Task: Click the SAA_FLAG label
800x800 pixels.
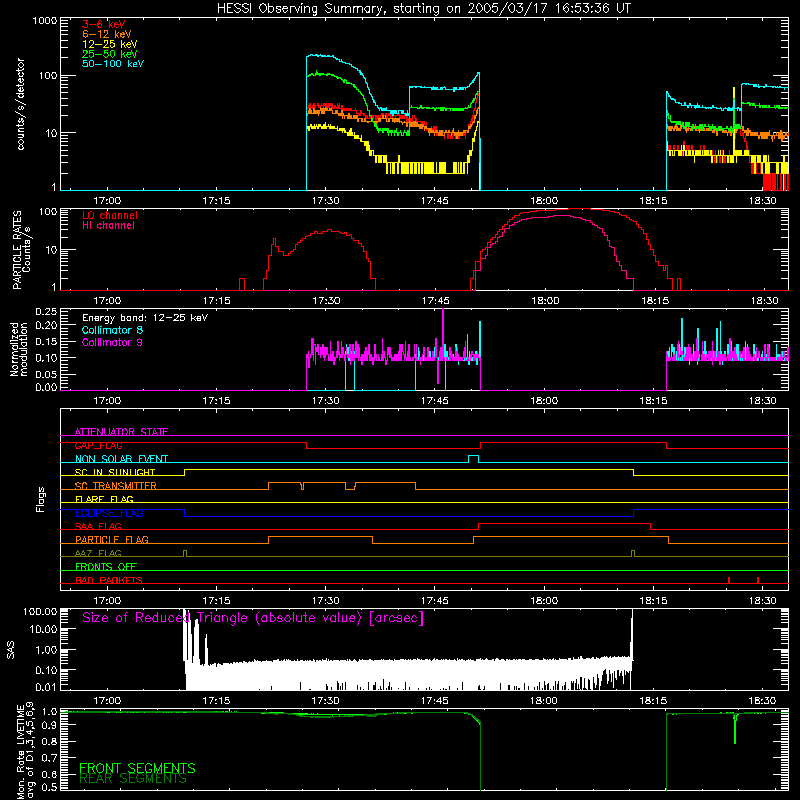Action: point(98,526)
